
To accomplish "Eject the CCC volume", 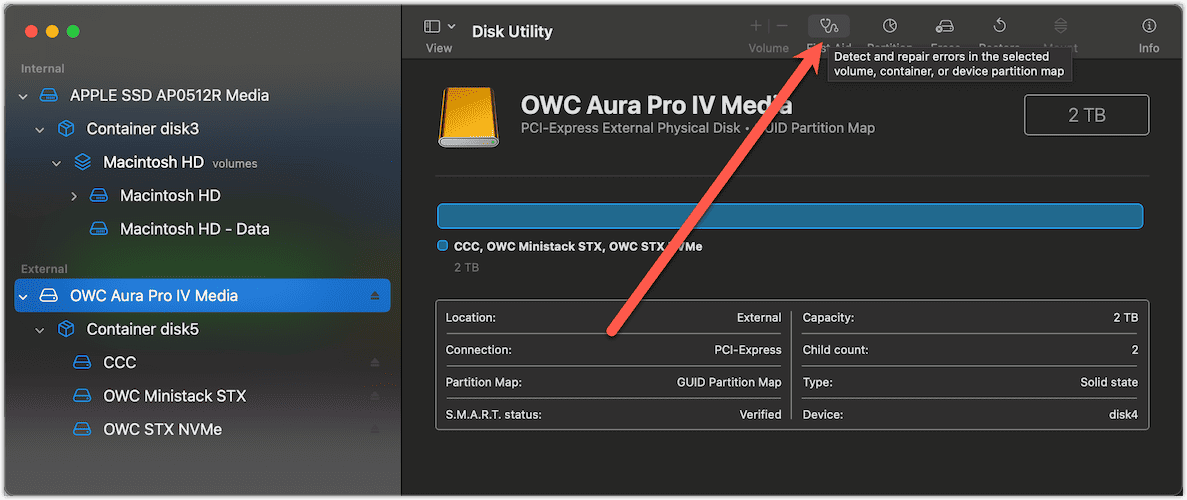I will click(x=375, y=362).
